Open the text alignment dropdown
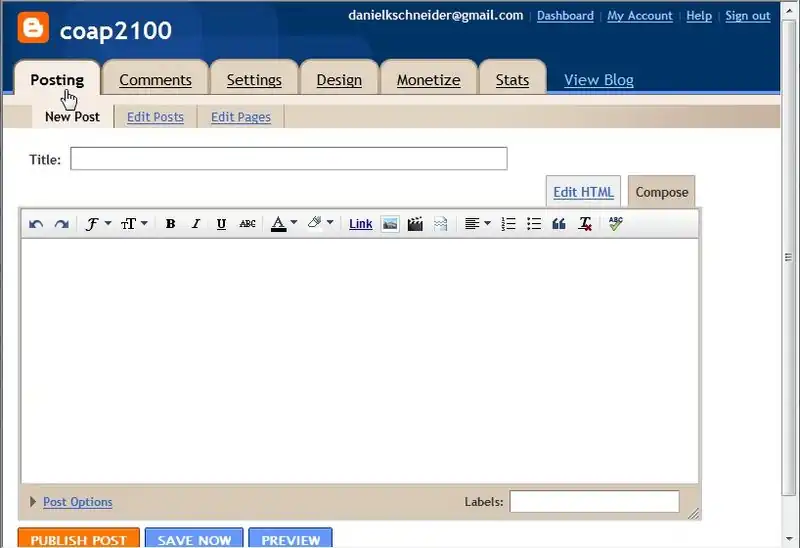 point(477,224)
